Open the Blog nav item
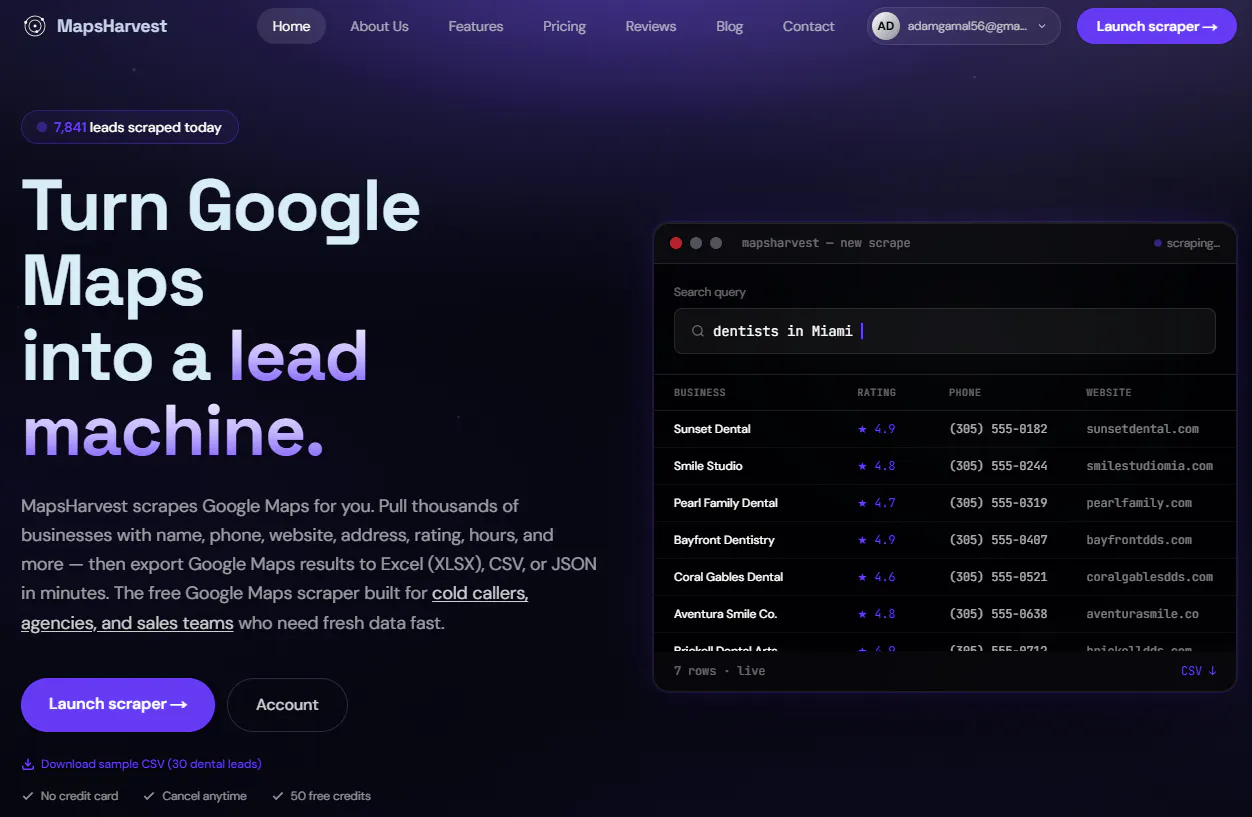Viewport: 1252px width, 817px height. 730,26
